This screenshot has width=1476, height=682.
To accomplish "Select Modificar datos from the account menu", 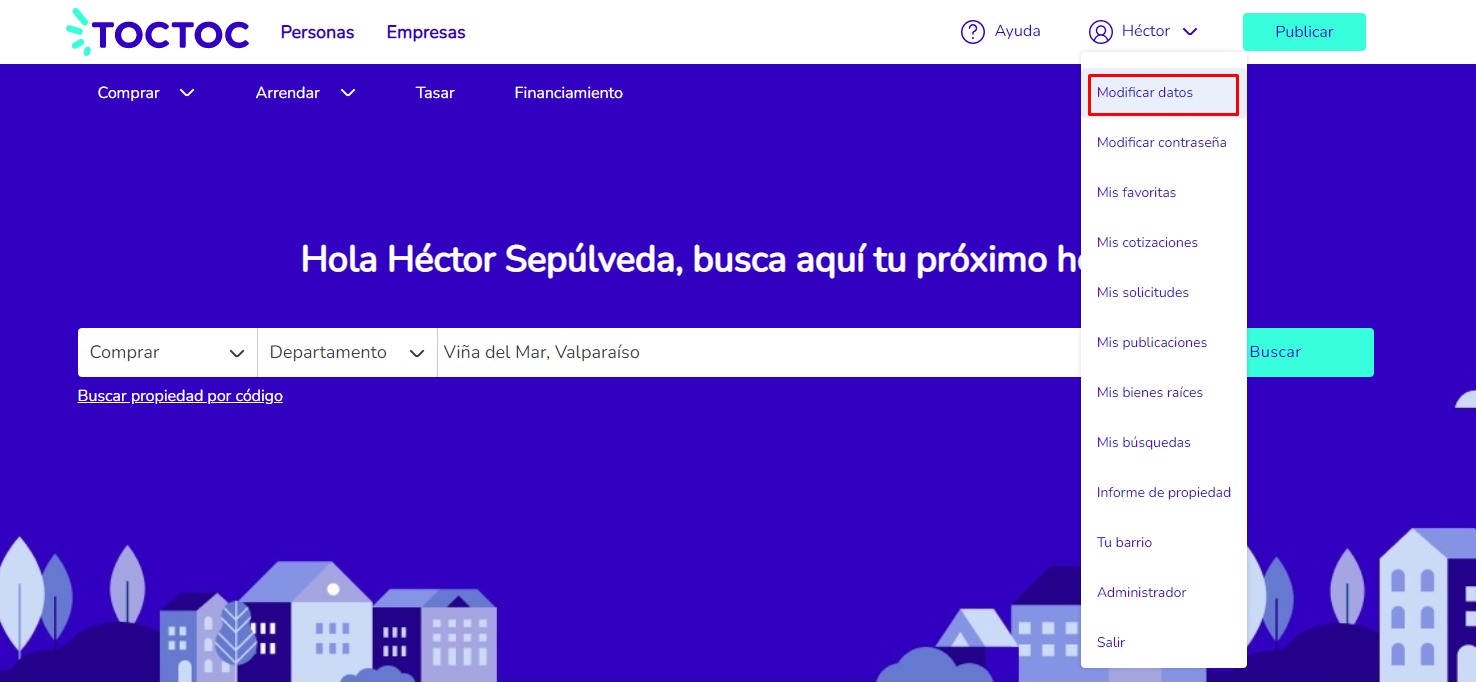I will pos(1145,92).
